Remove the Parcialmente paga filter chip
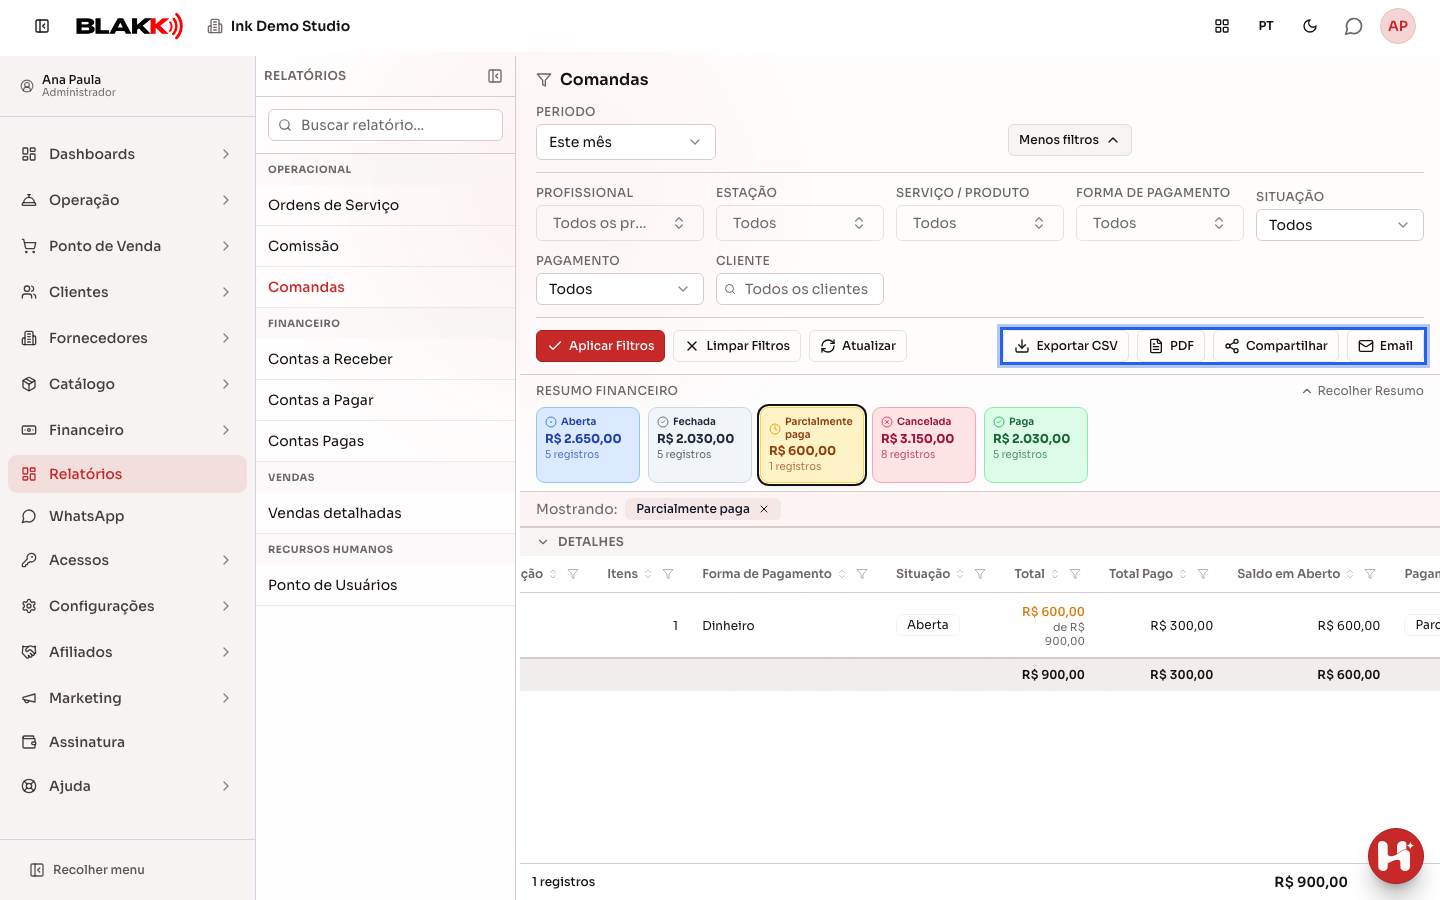 [764, 509]
